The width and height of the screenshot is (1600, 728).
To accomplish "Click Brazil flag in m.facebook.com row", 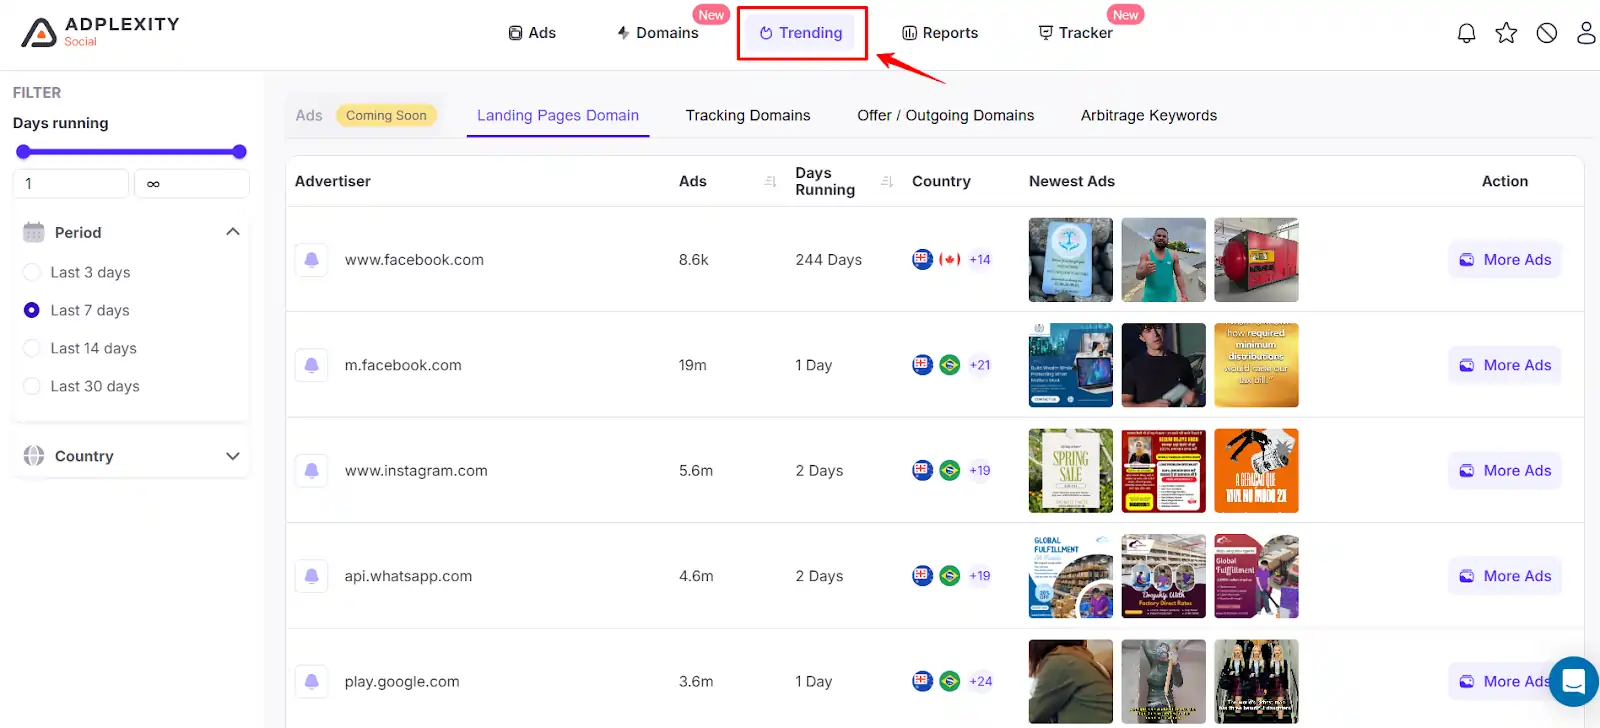I will [x=950, y=365].
